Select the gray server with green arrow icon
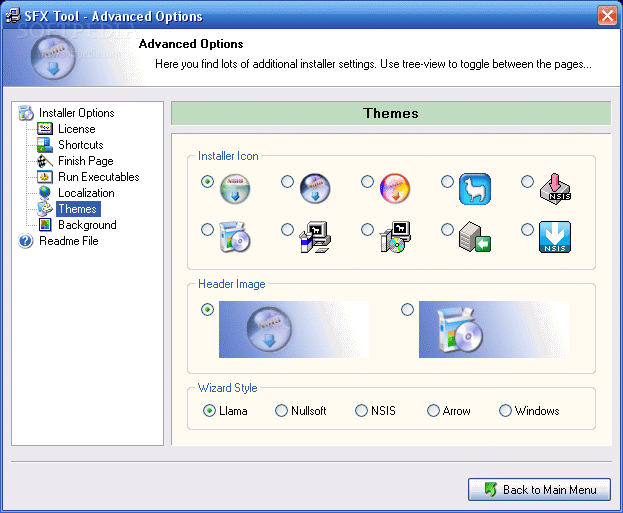The height and width of the screenshot is (513, 623). [x=475, y=237]
